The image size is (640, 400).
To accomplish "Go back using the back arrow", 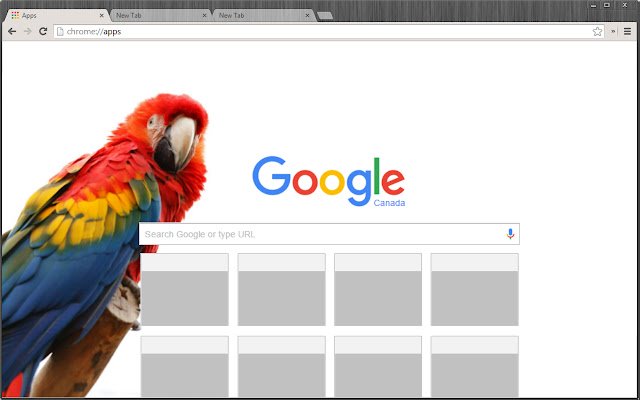I will pos(12,31).
